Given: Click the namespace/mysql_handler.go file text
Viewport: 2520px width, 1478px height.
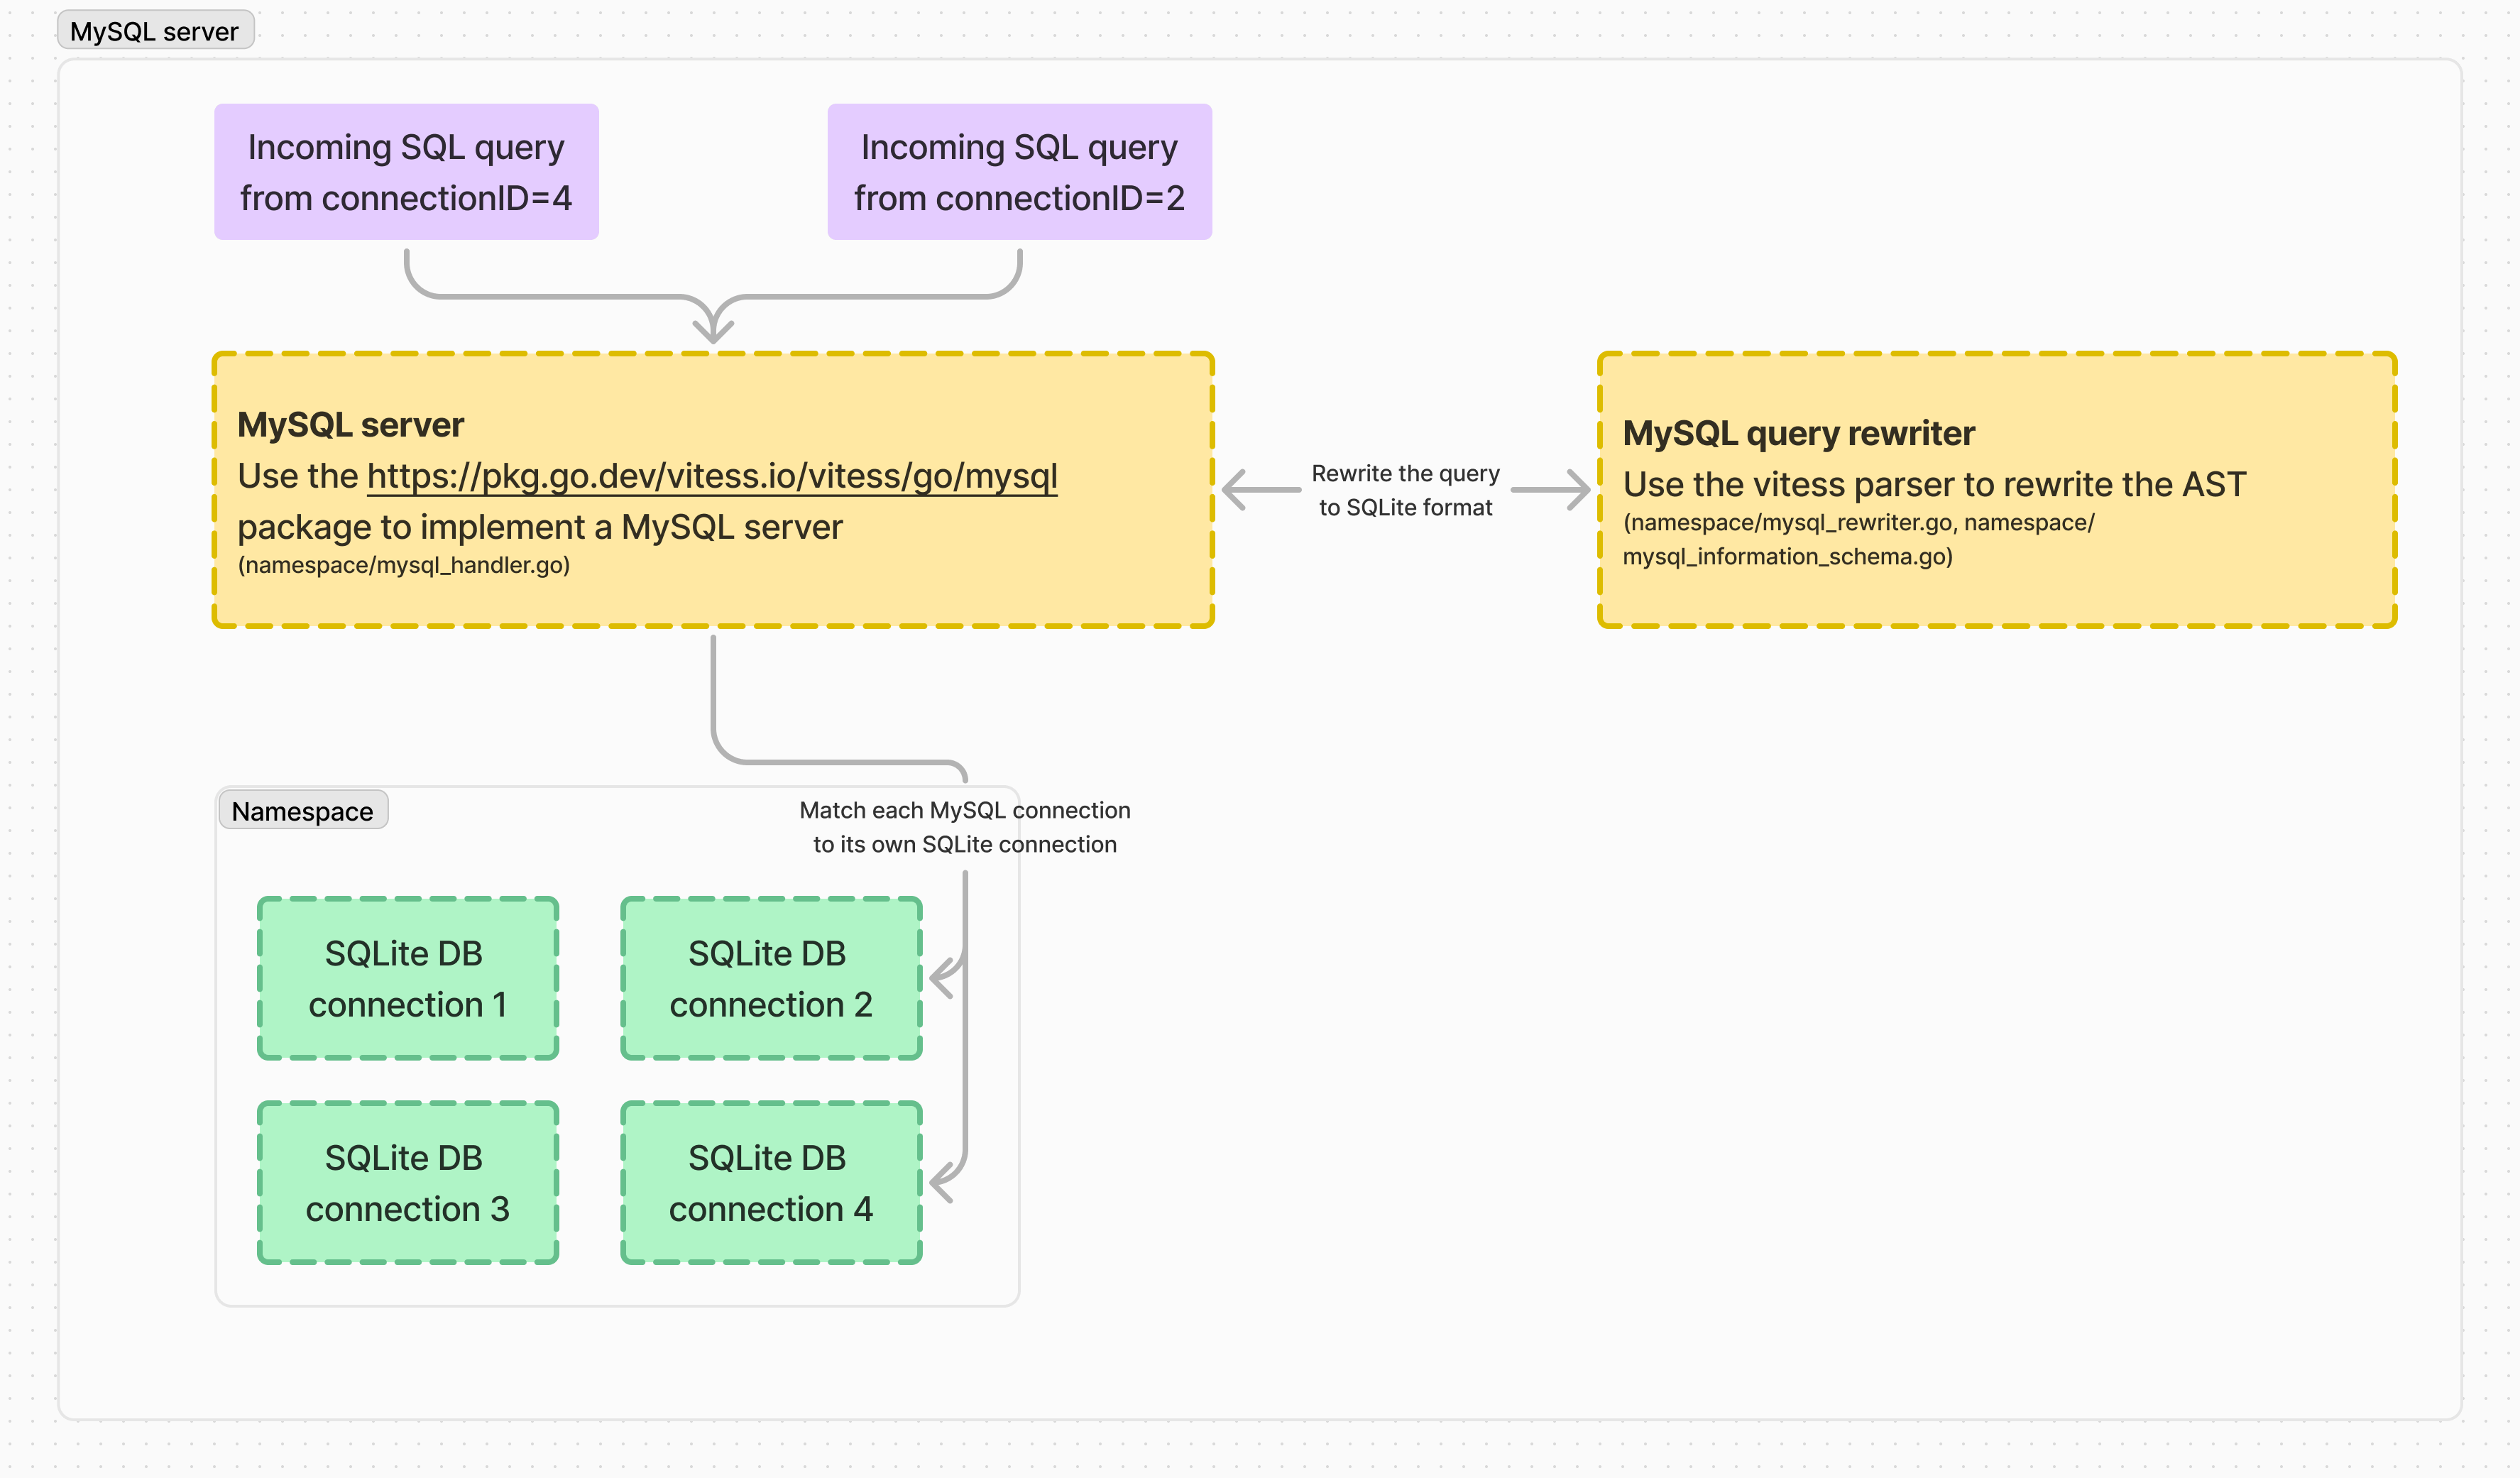Looking at the screenshot, I should 403,565.
